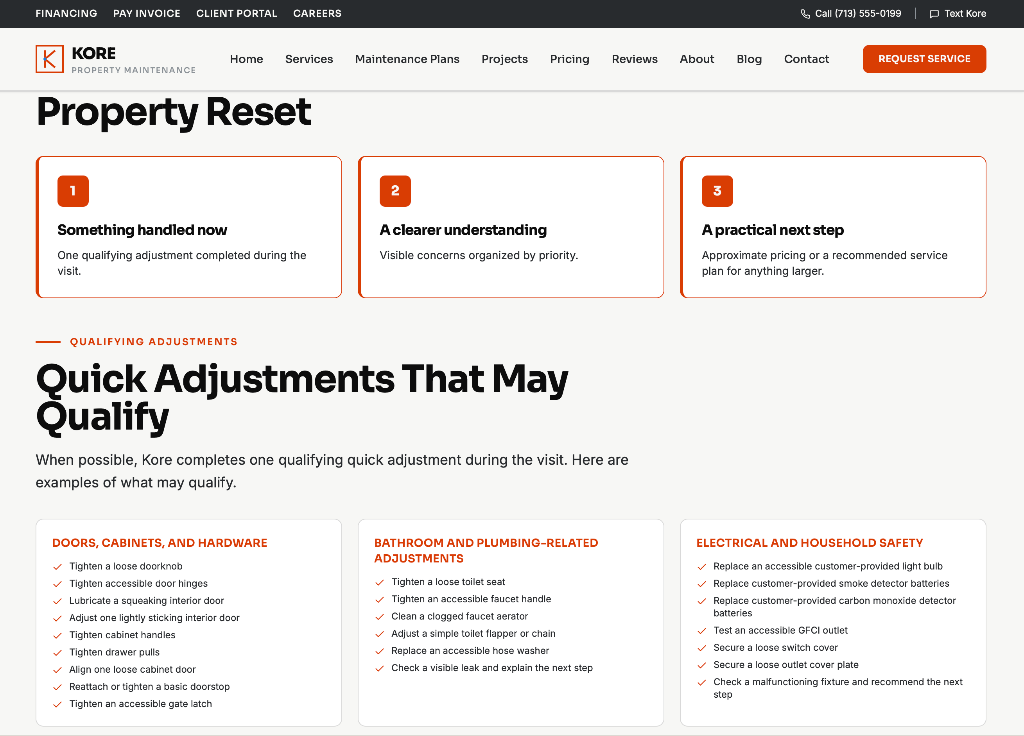Click checkmark beside smoke detector batteries item
Viewport: 1024px width, 736px height.
coord(701,584)
